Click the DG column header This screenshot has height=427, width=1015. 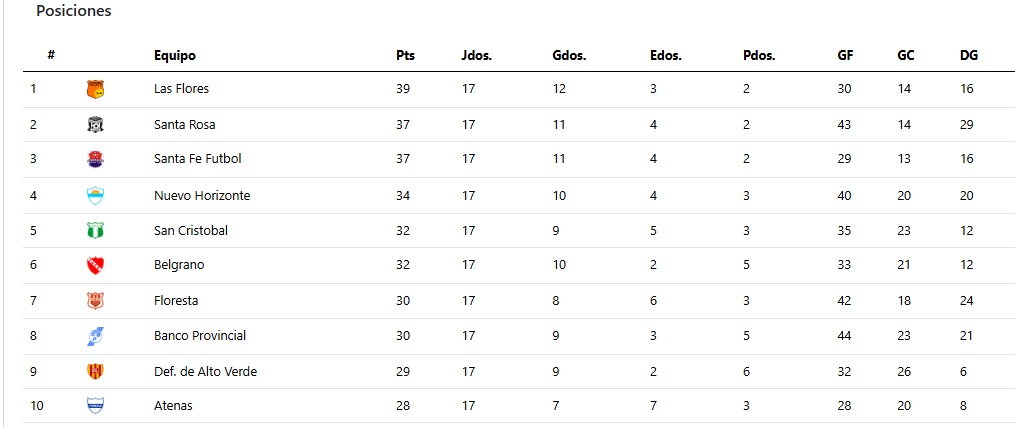click(x=968, y=56)
